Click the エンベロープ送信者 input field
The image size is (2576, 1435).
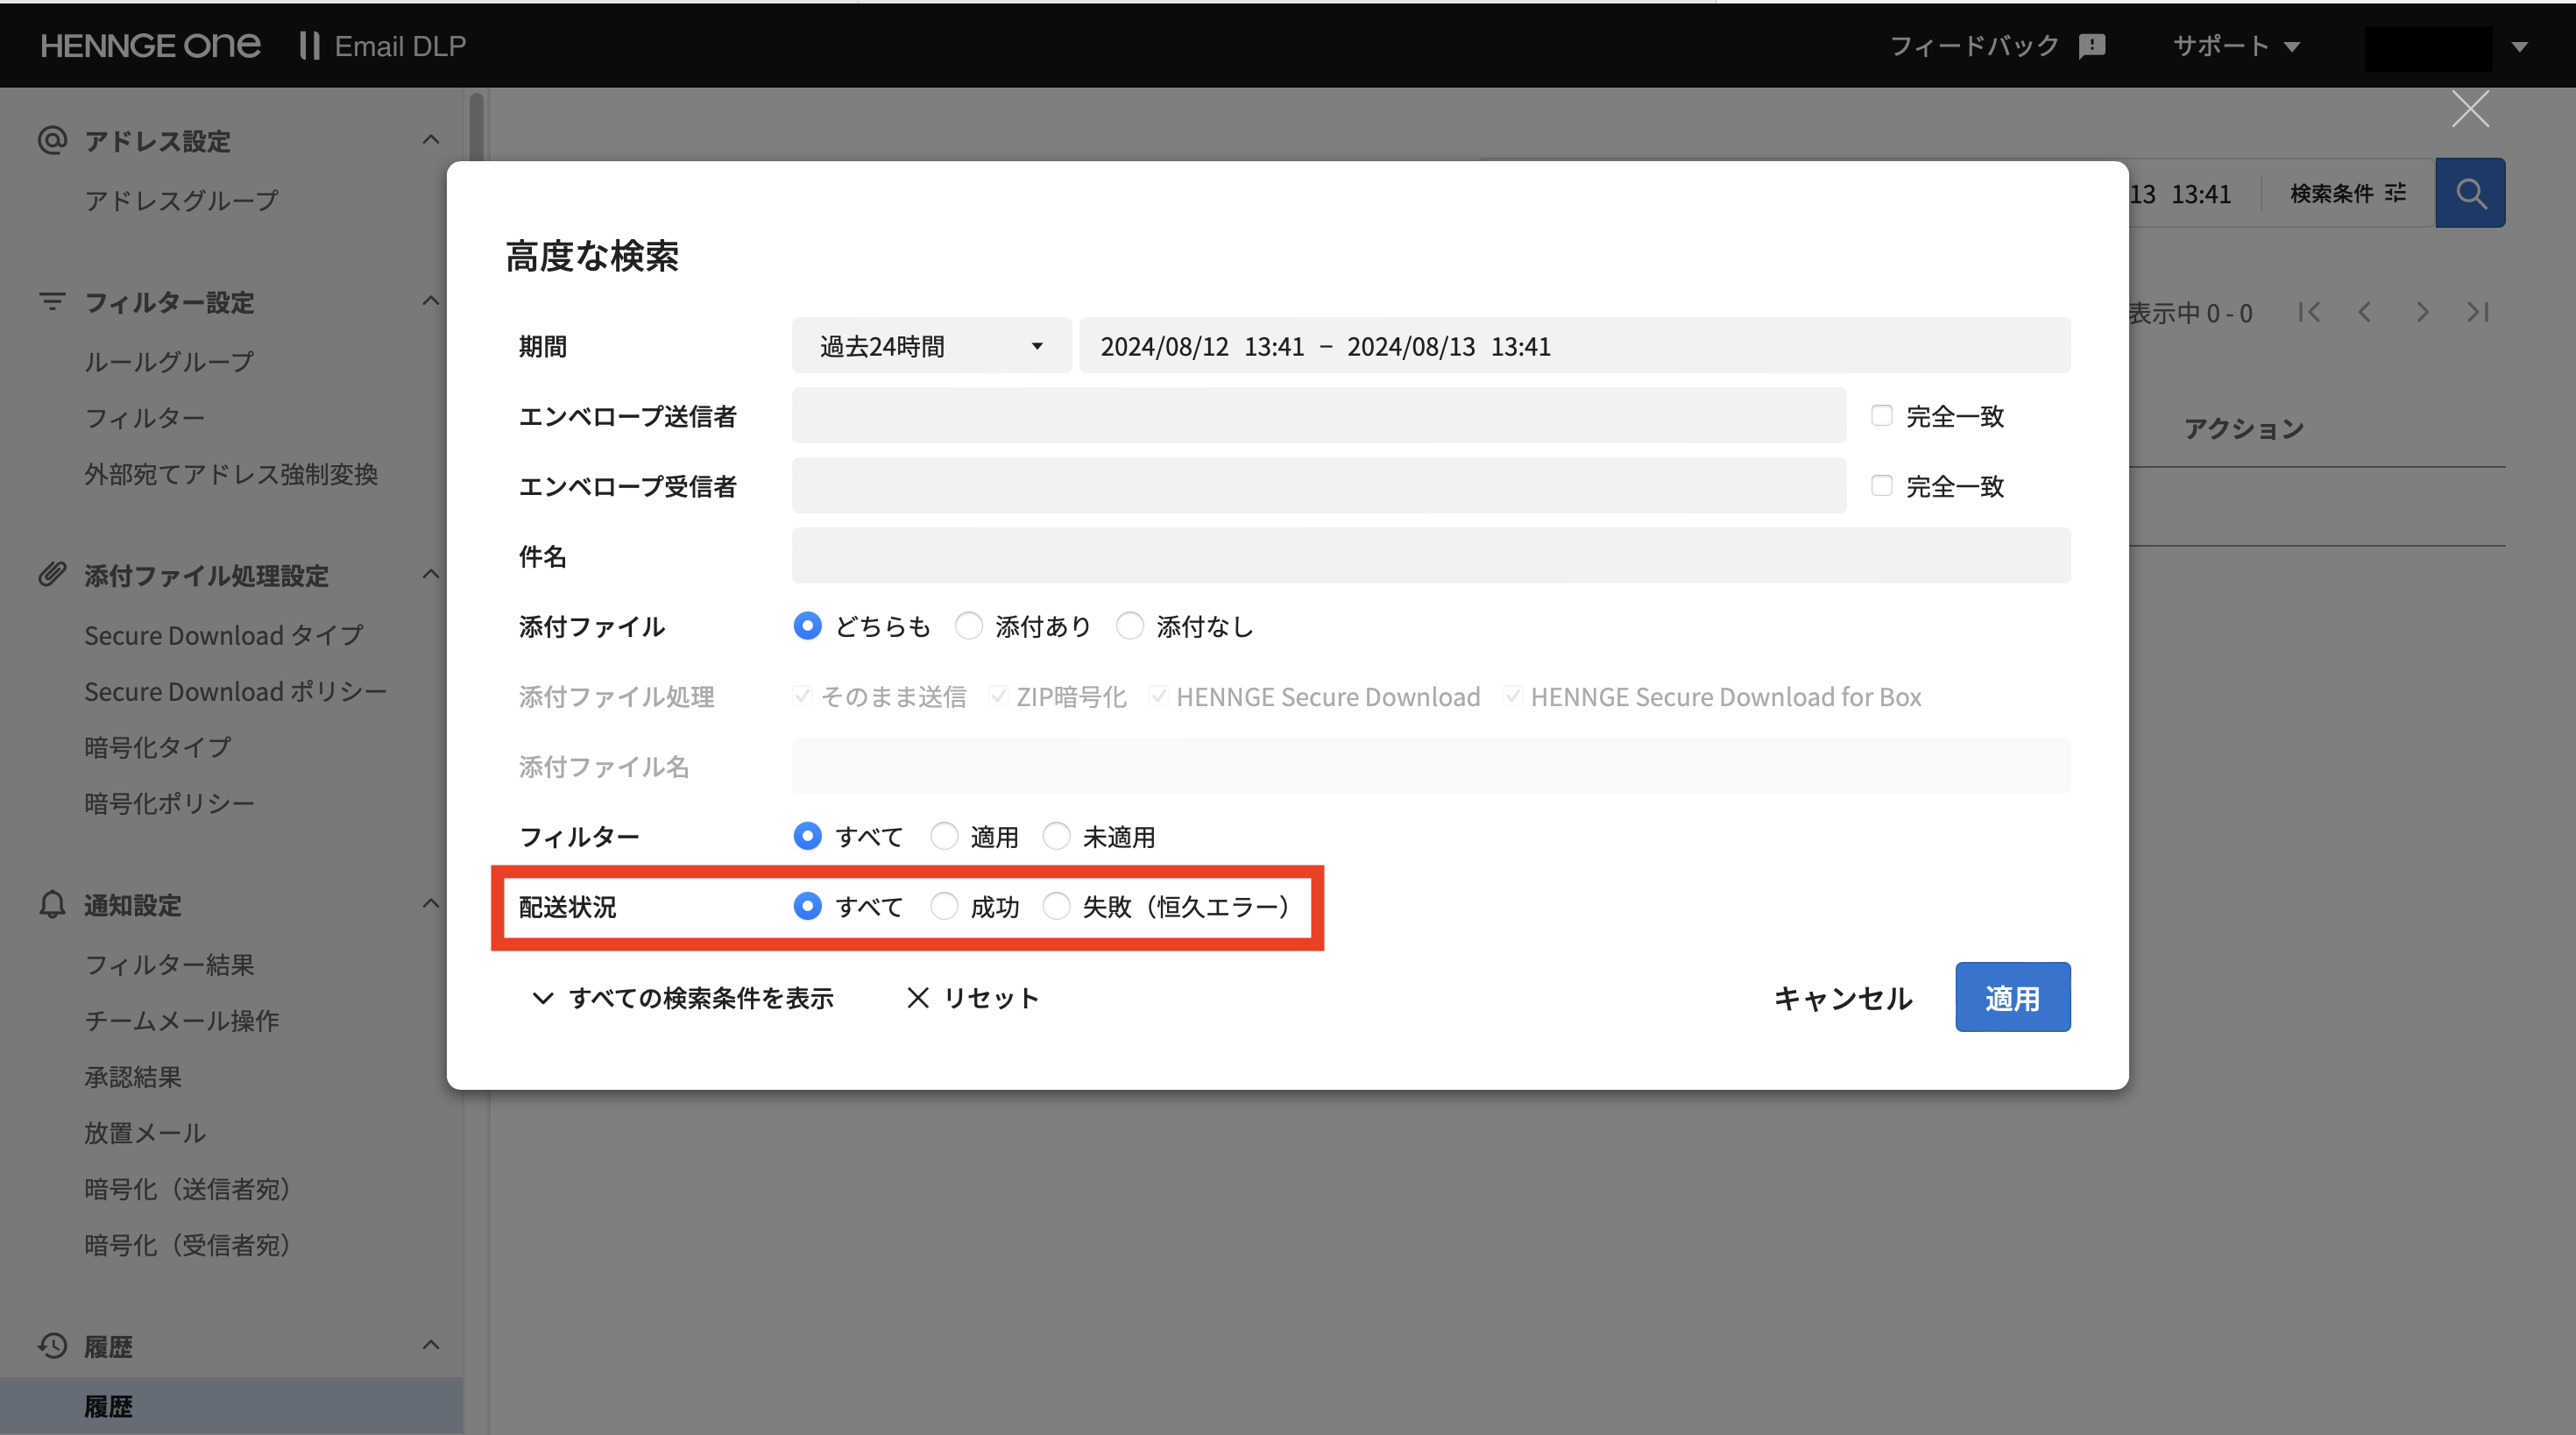tap(1319, 415)
